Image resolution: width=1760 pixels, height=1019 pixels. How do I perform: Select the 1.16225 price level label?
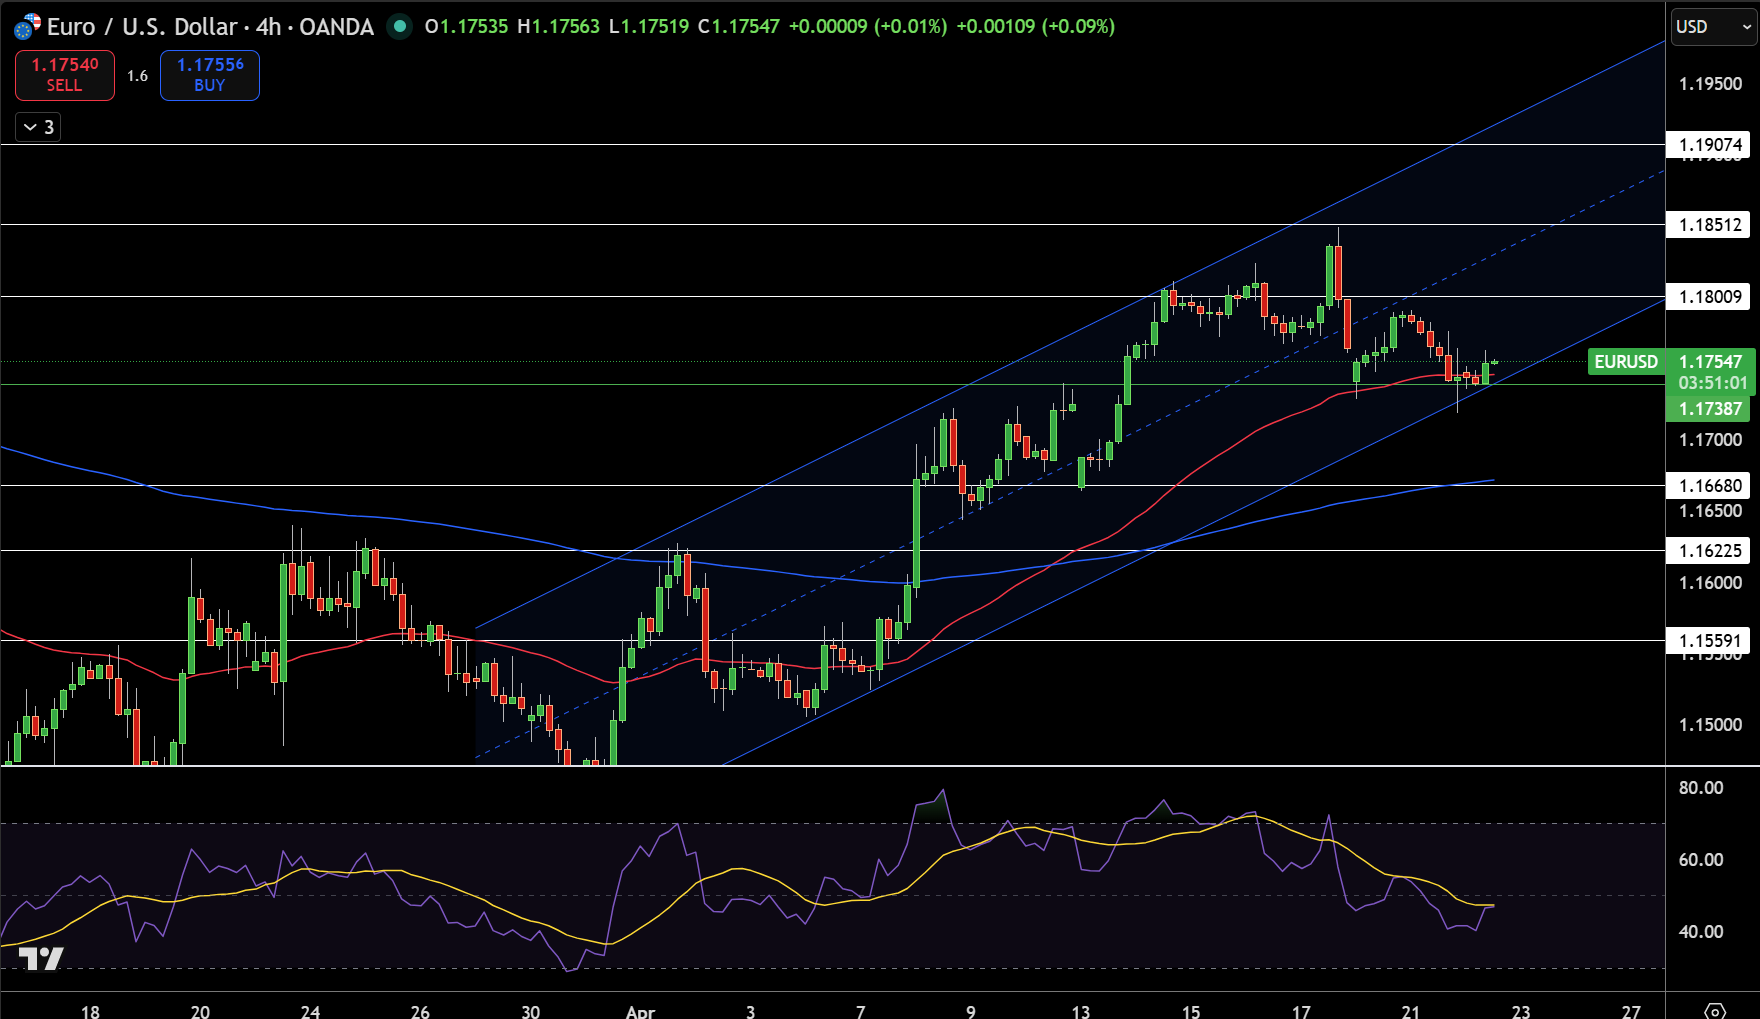tap(1710, 551)
